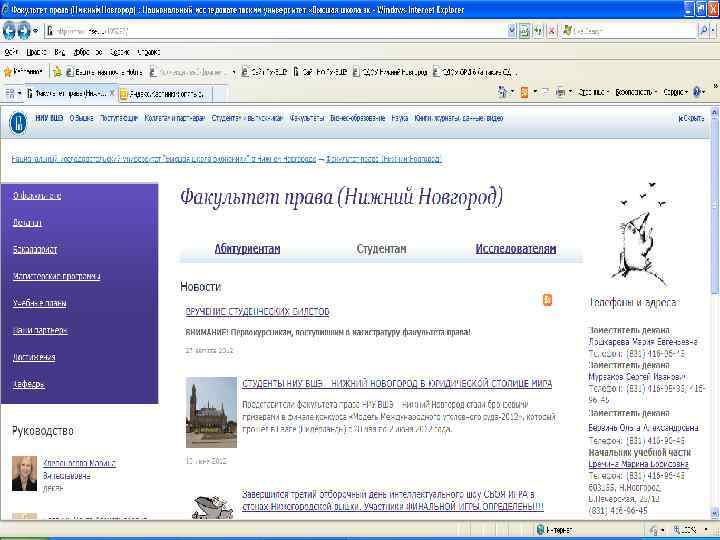The image size is (720, 540).
Task: Open the НИУ ВШЭ site menu item
Action: coord(49,118)
